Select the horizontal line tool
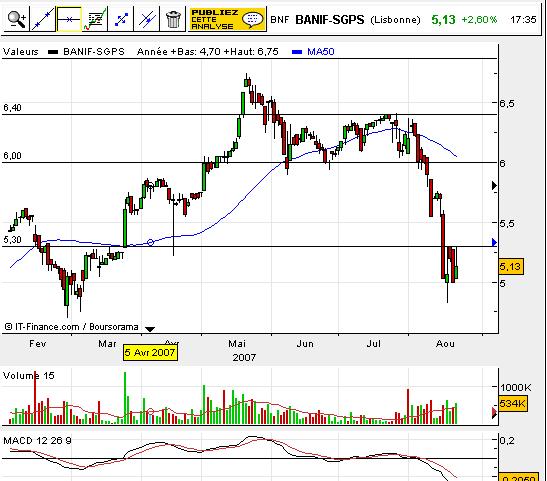 pos(69,19)
